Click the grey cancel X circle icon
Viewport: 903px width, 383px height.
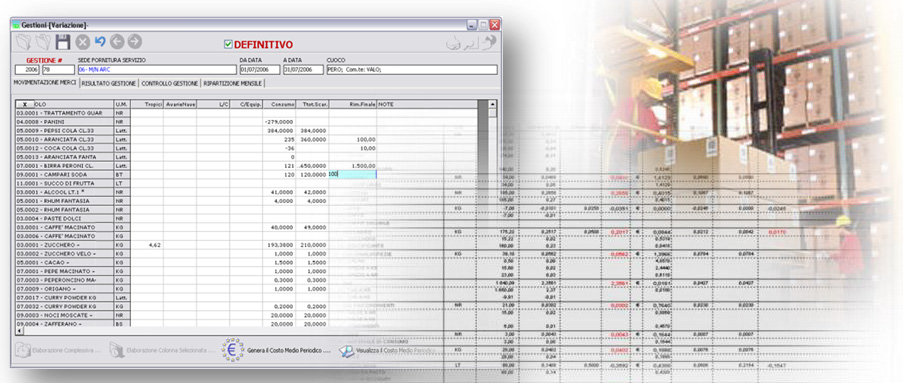click(83, 41)
